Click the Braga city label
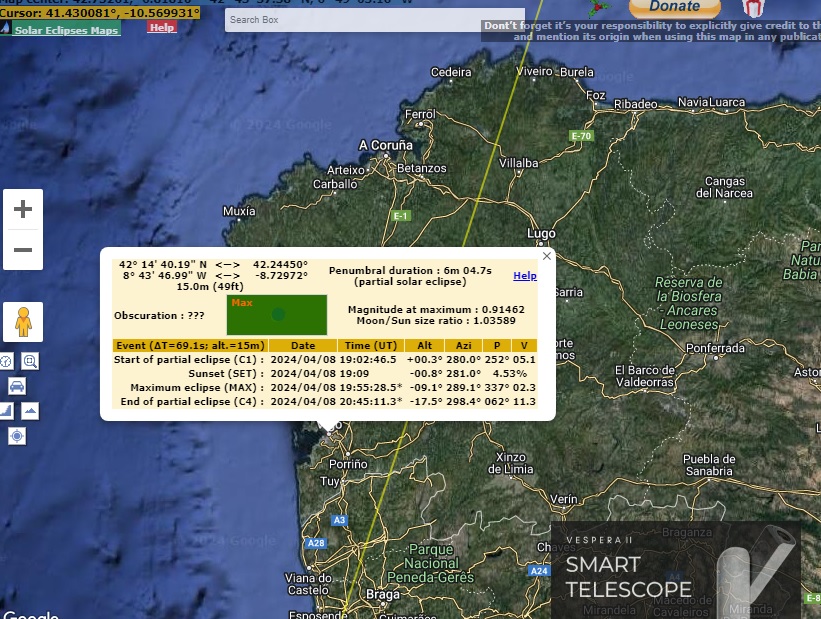Image resolution: width=821 pixels, height=619 pixels. [383, 594]
